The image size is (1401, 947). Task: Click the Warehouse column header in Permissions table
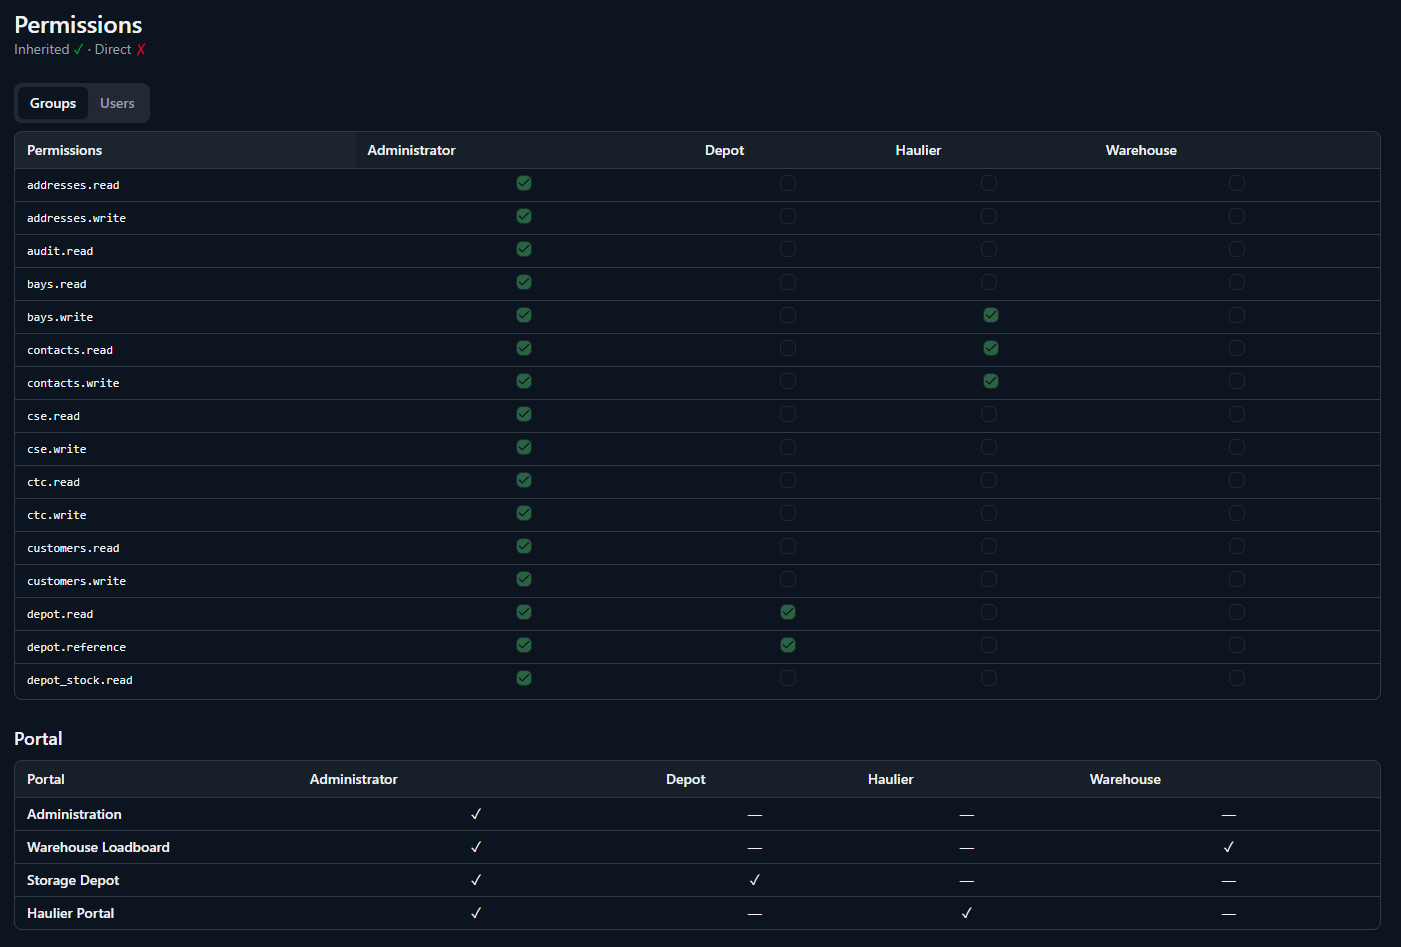point(1141,150)
